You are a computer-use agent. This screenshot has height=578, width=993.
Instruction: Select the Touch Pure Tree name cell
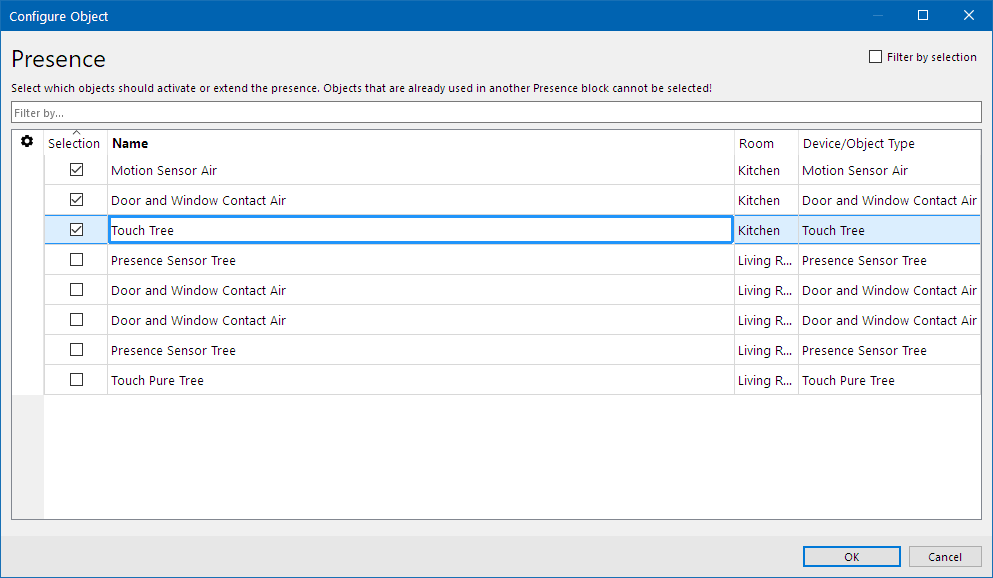421,380
